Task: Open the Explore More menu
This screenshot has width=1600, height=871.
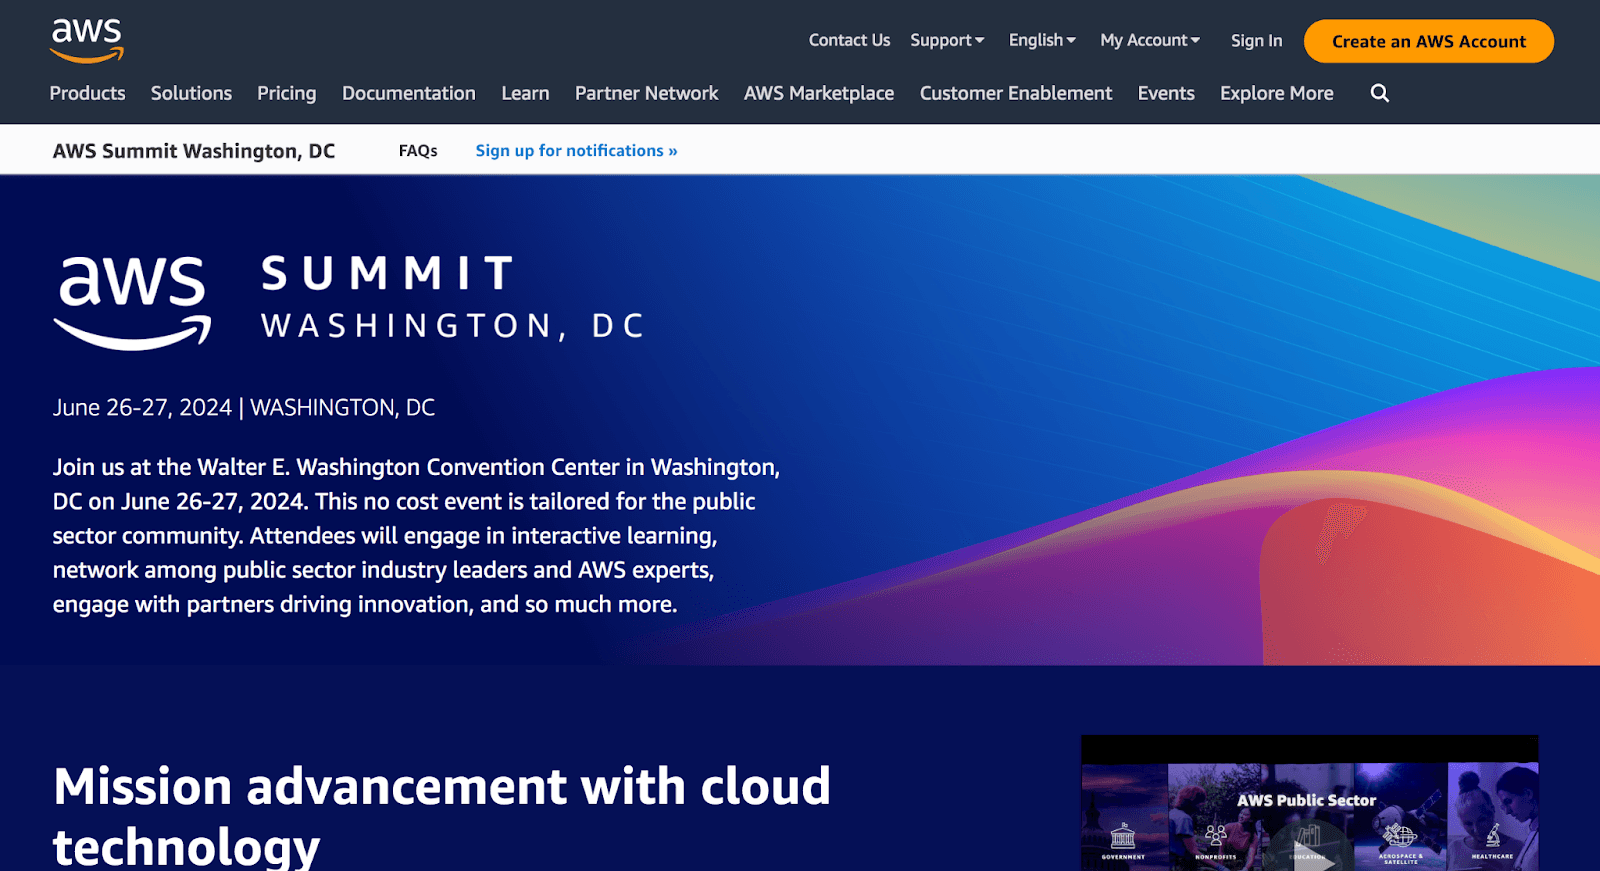Action: [x=1277, y=93]
